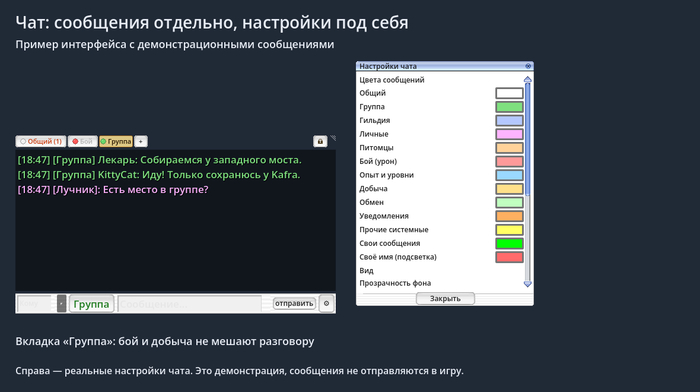Open the Гильдия blue color swatch
This screenshot has width=700, height=392.
pos(509,121)
